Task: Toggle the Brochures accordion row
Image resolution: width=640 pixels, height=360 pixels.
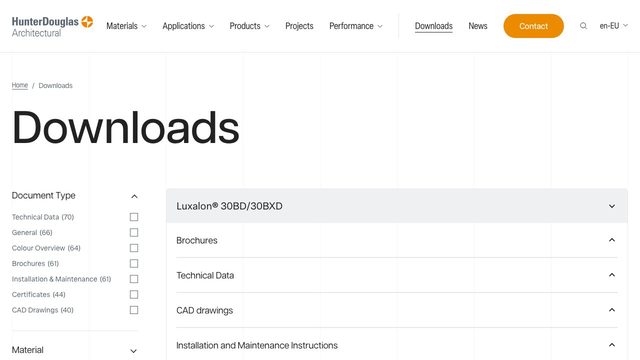Action: pyautogui.click(x=397, y=240)
